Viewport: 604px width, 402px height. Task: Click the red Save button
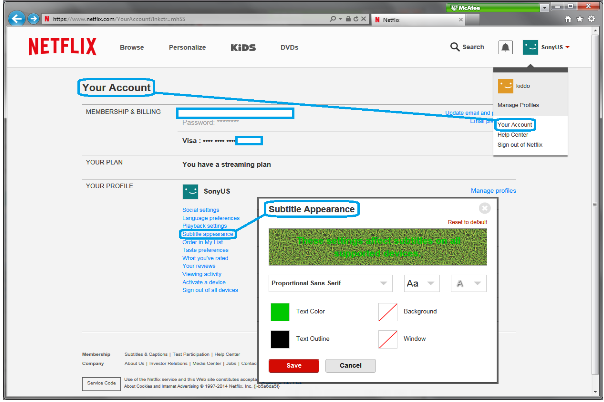click(x=294, y=365)
